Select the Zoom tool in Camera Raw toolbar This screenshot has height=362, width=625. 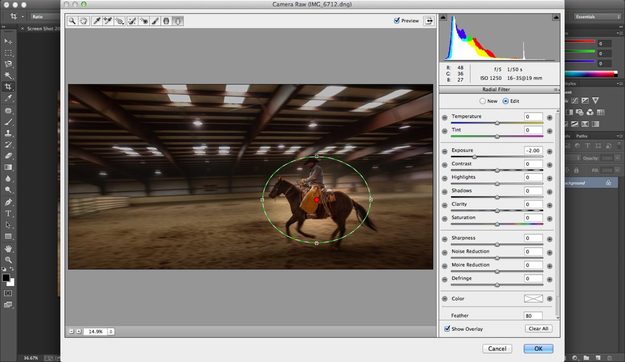72,21
